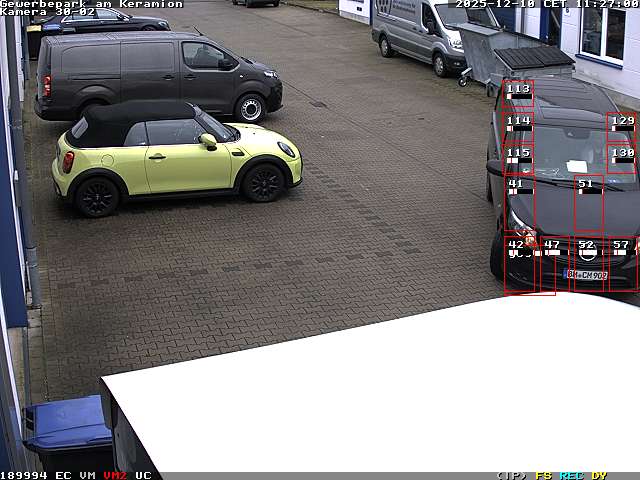Select detection box labeled 113

tap(518, 94)
